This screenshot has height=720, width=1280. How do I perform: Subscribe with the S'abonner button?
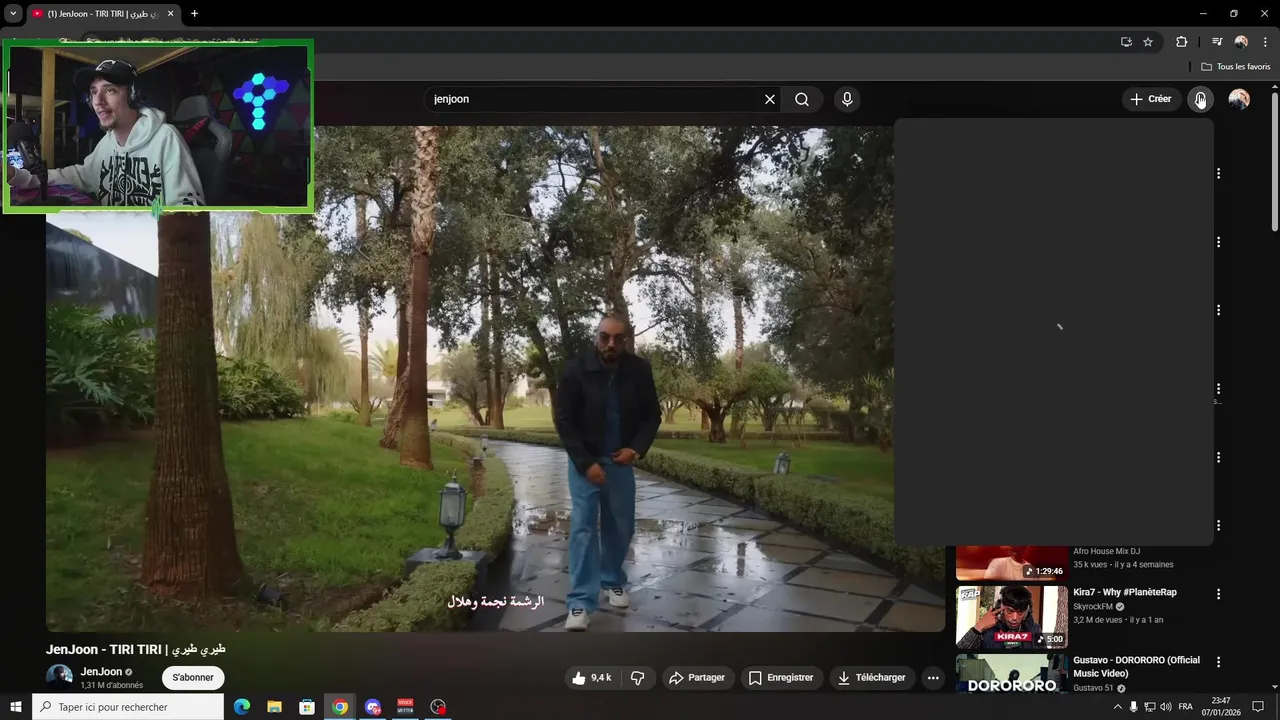coord(193,678)
